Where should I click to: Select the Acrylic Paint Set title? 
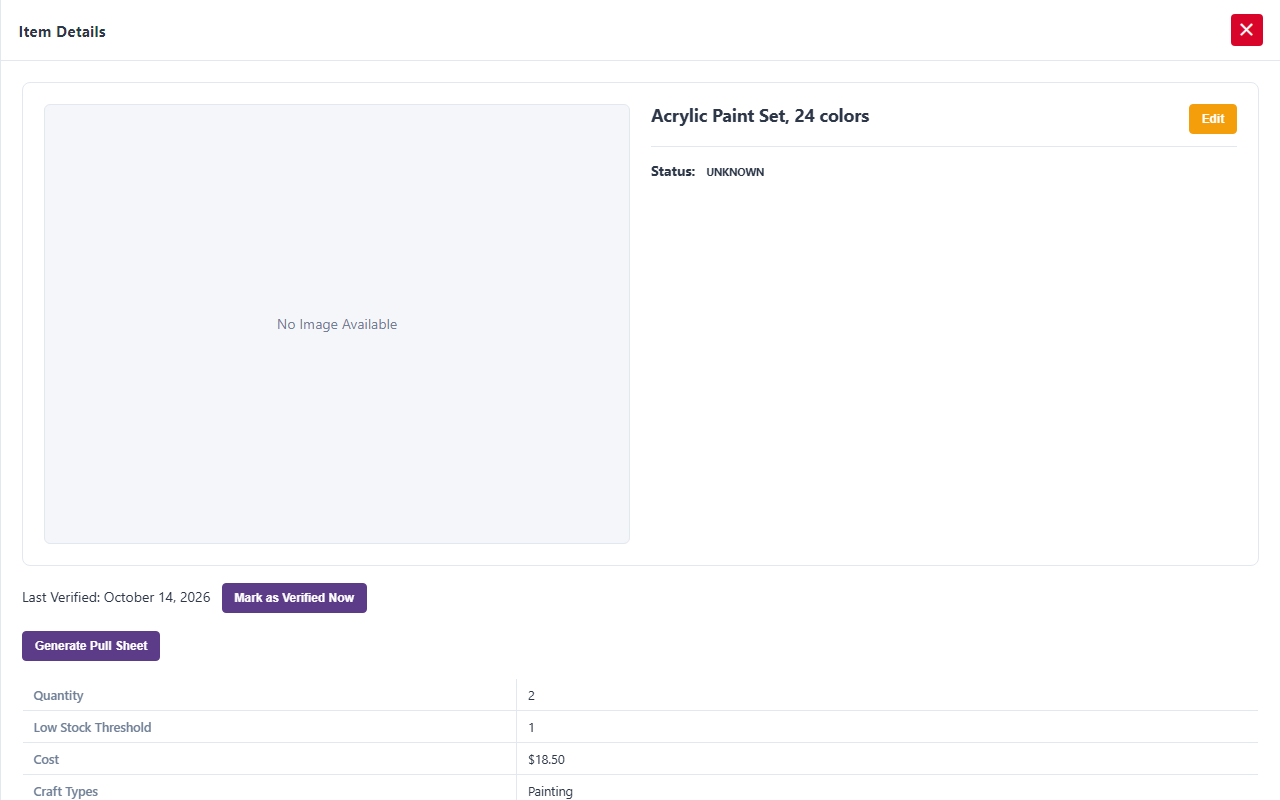point(760,116)
